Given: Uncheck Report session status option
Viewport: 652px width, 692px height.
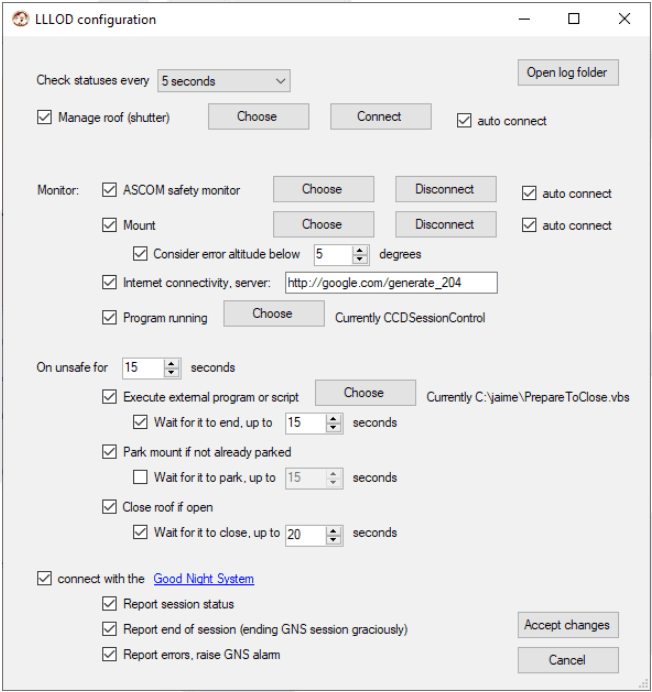Looking at the screenshot, I should (x=109, y=603).
